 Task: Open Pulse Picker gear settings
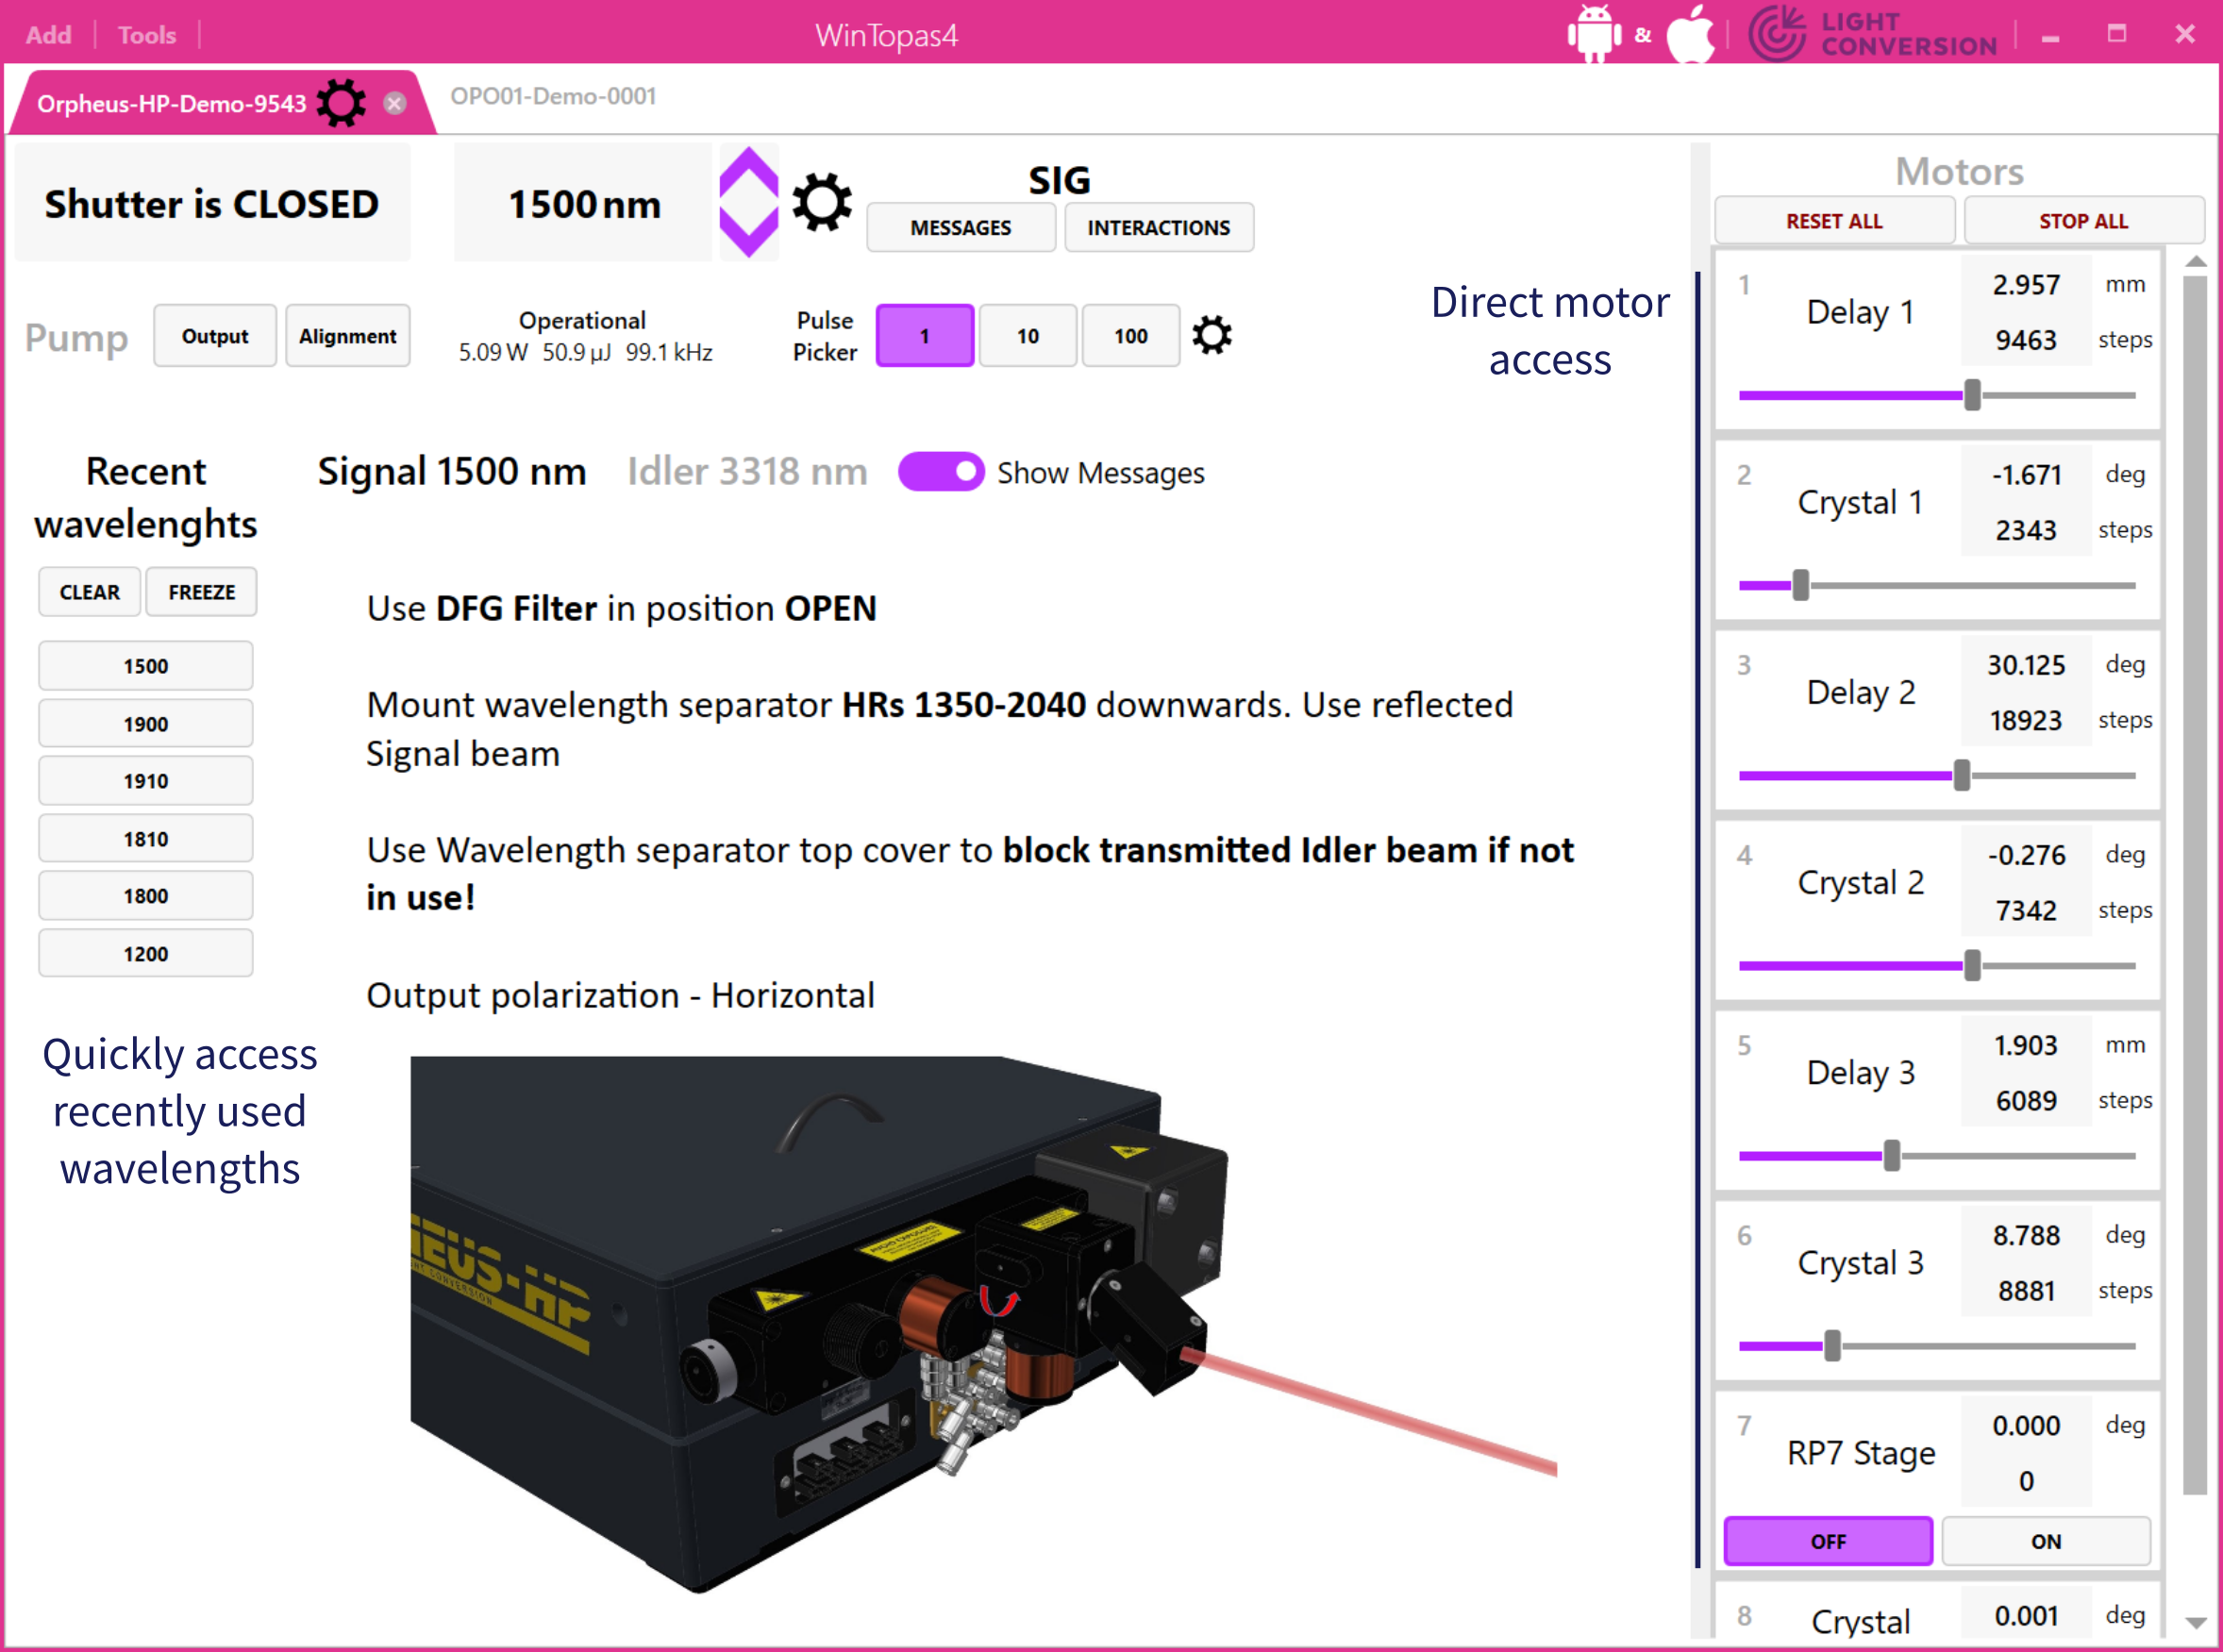click(1211, 335)
